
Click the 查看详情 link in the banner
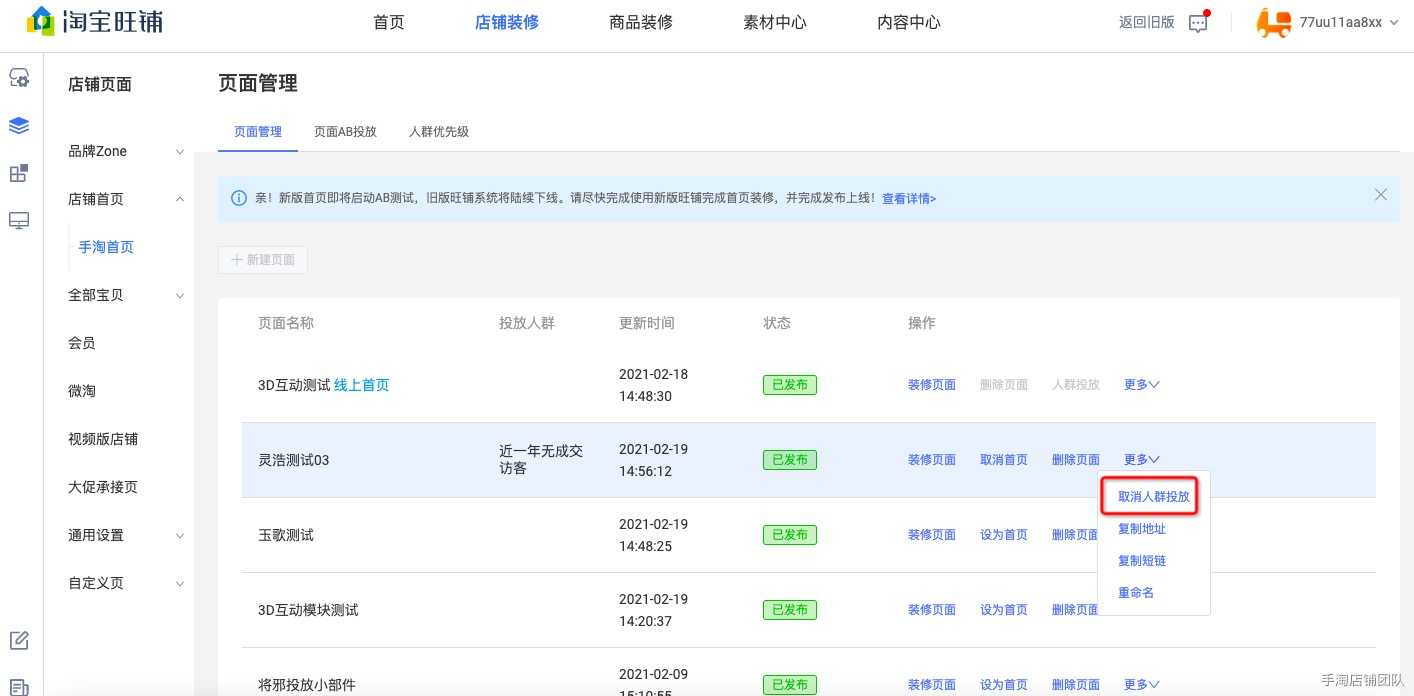(x=909, y=199)
